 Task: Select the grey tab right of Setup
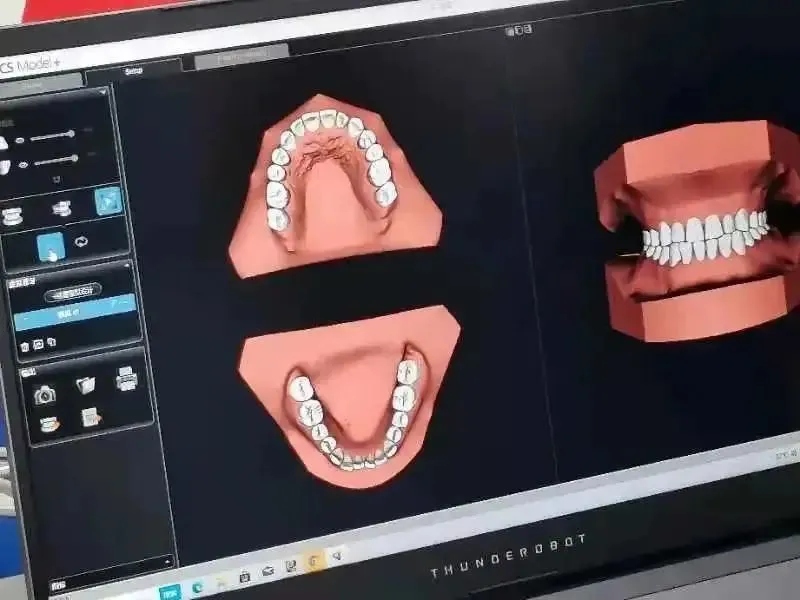coord(240,56)
